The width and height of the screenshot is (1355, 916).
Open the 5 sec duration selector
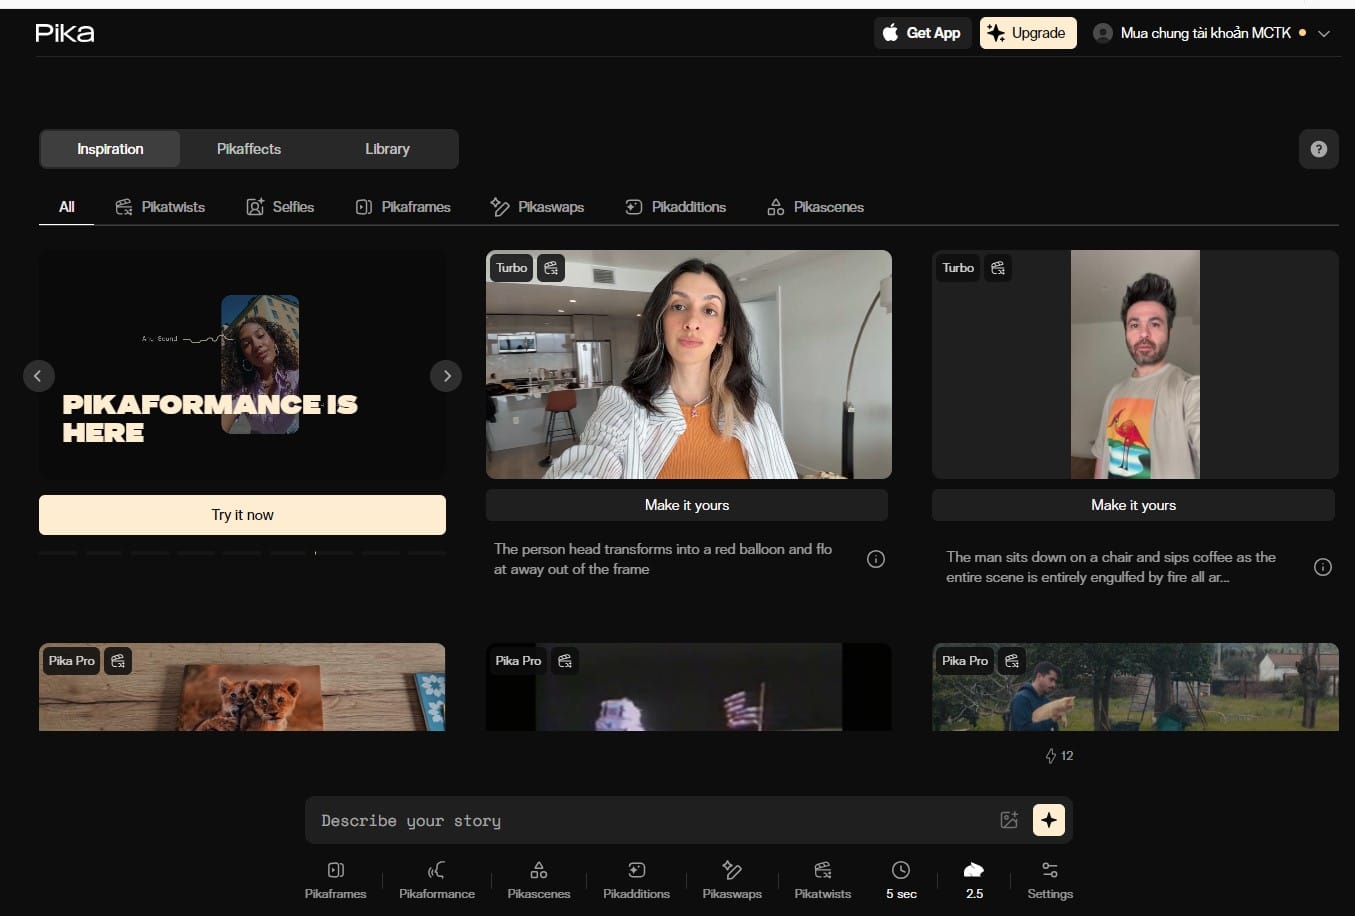point(900,879)
